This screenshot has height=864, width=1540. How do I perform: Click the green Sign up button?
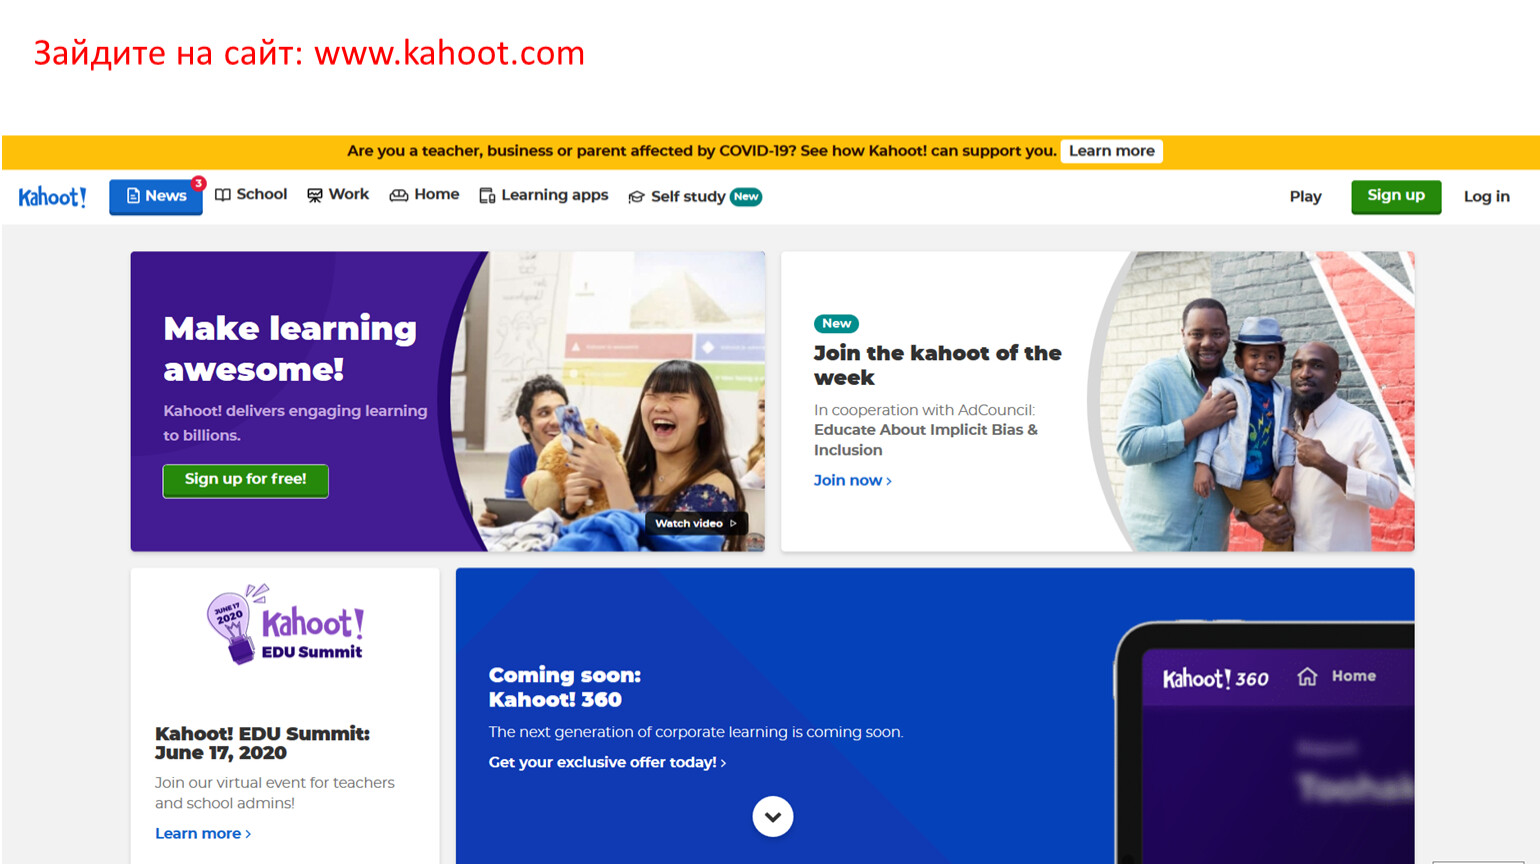[1396, 196]
